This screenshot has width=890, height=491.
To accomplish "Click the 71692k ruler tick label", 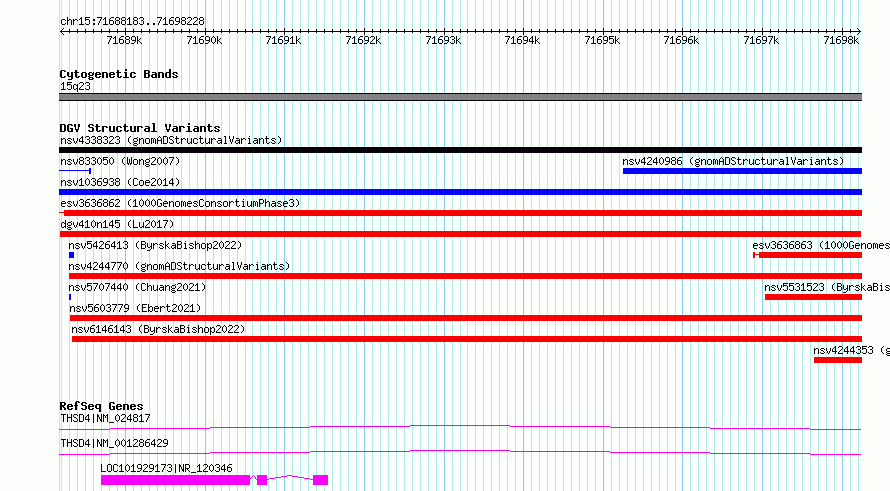I will [x=363, y=40].
